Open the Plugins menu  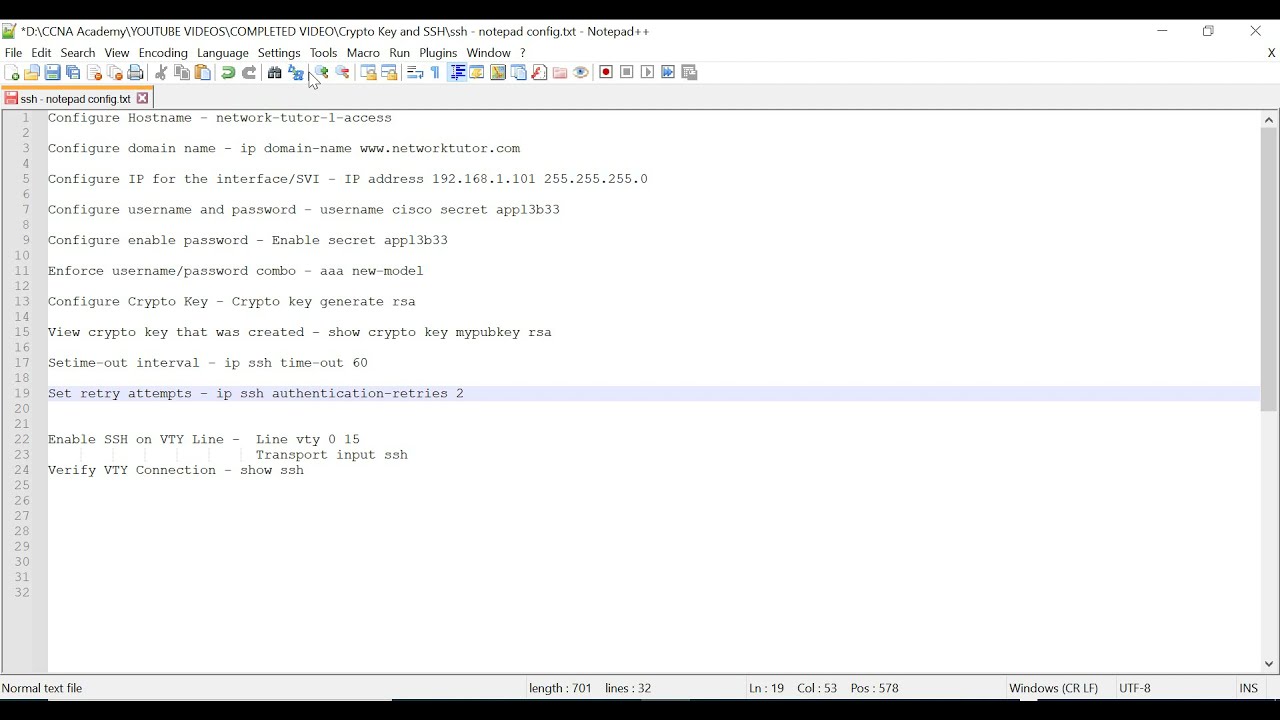pos(438,52)
